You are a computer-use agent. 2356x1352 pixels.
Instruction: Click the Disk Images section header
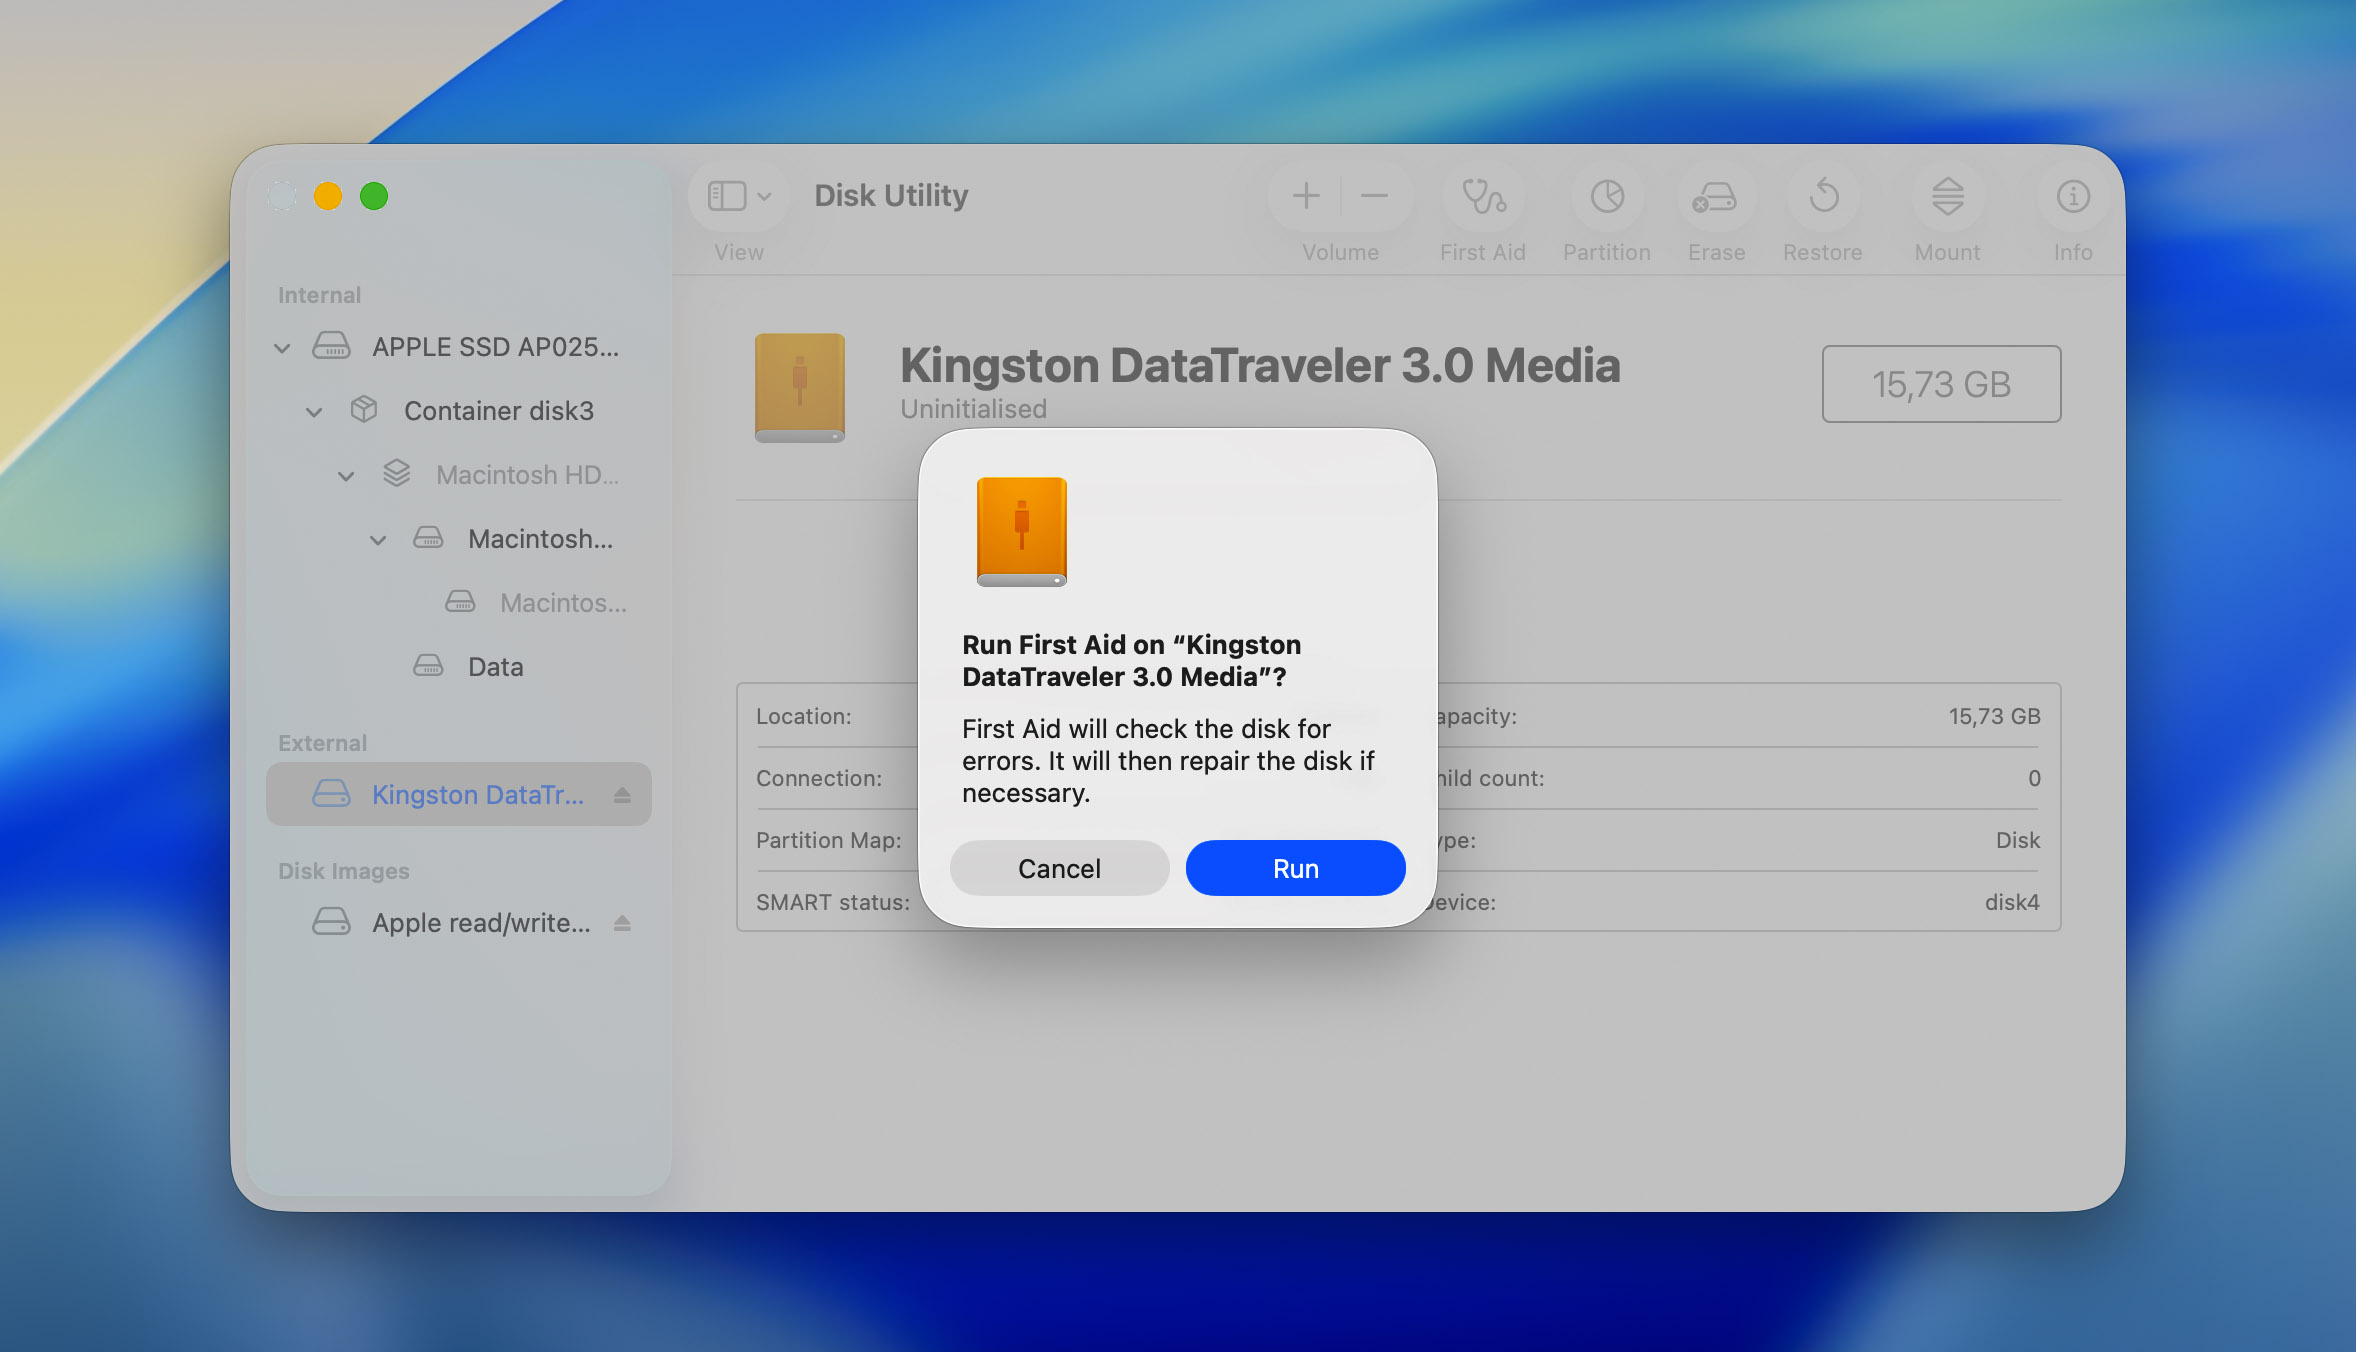coord(344,871)
